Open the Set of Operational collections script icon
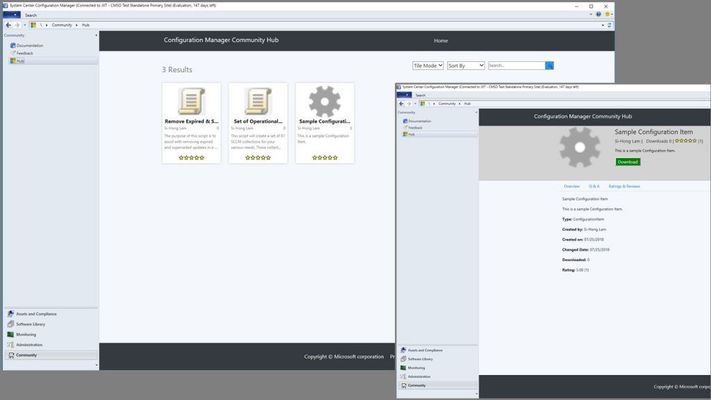This screenshot has height=400, width=711. [x=258, y=101]
